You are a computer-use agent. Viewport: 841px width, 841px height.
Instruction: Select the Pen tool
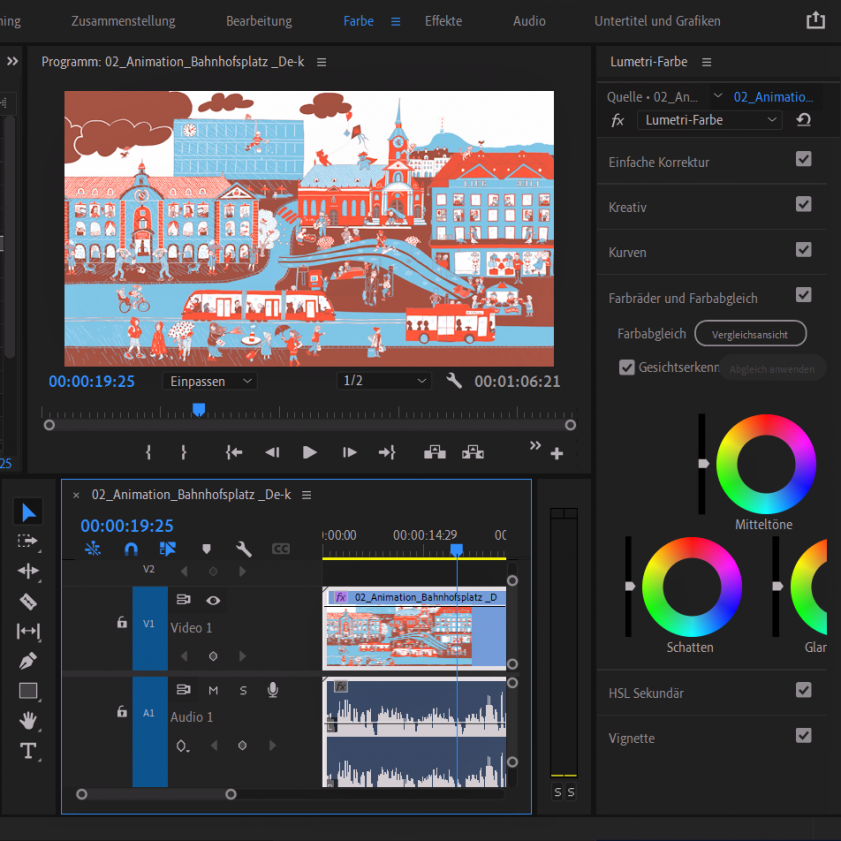click(28, 661)
